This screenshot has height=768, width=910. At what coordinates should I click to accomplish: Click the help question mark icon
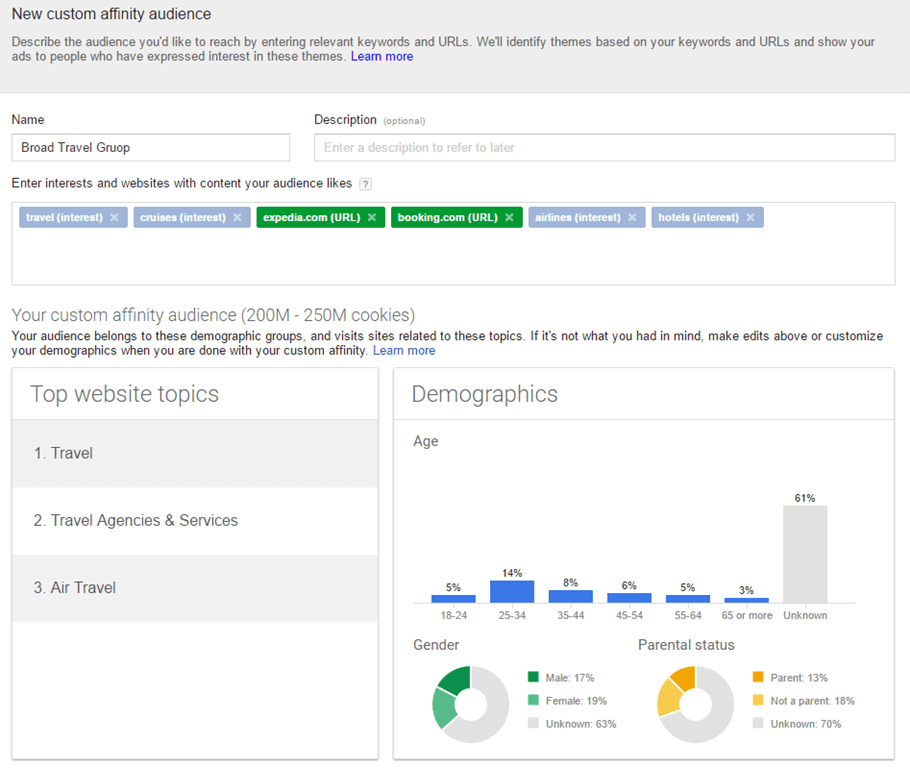(365, 184)
